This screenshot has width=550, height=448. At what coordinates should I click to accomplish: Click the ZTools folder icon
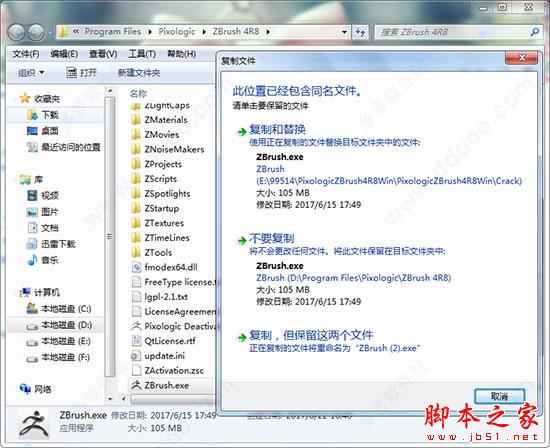coord(136,253)
